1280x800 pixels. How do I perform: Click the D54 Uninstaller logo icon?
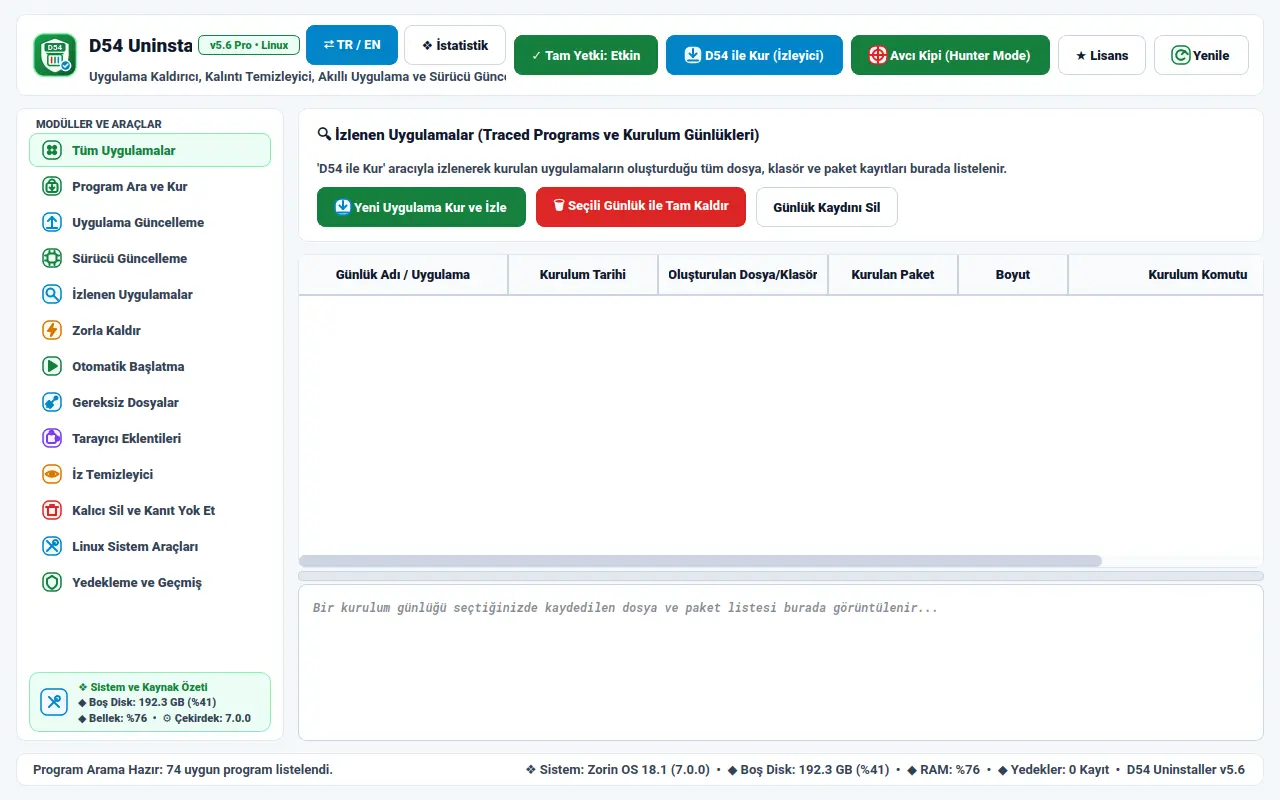pyautogui.click(x=54, y=55)
